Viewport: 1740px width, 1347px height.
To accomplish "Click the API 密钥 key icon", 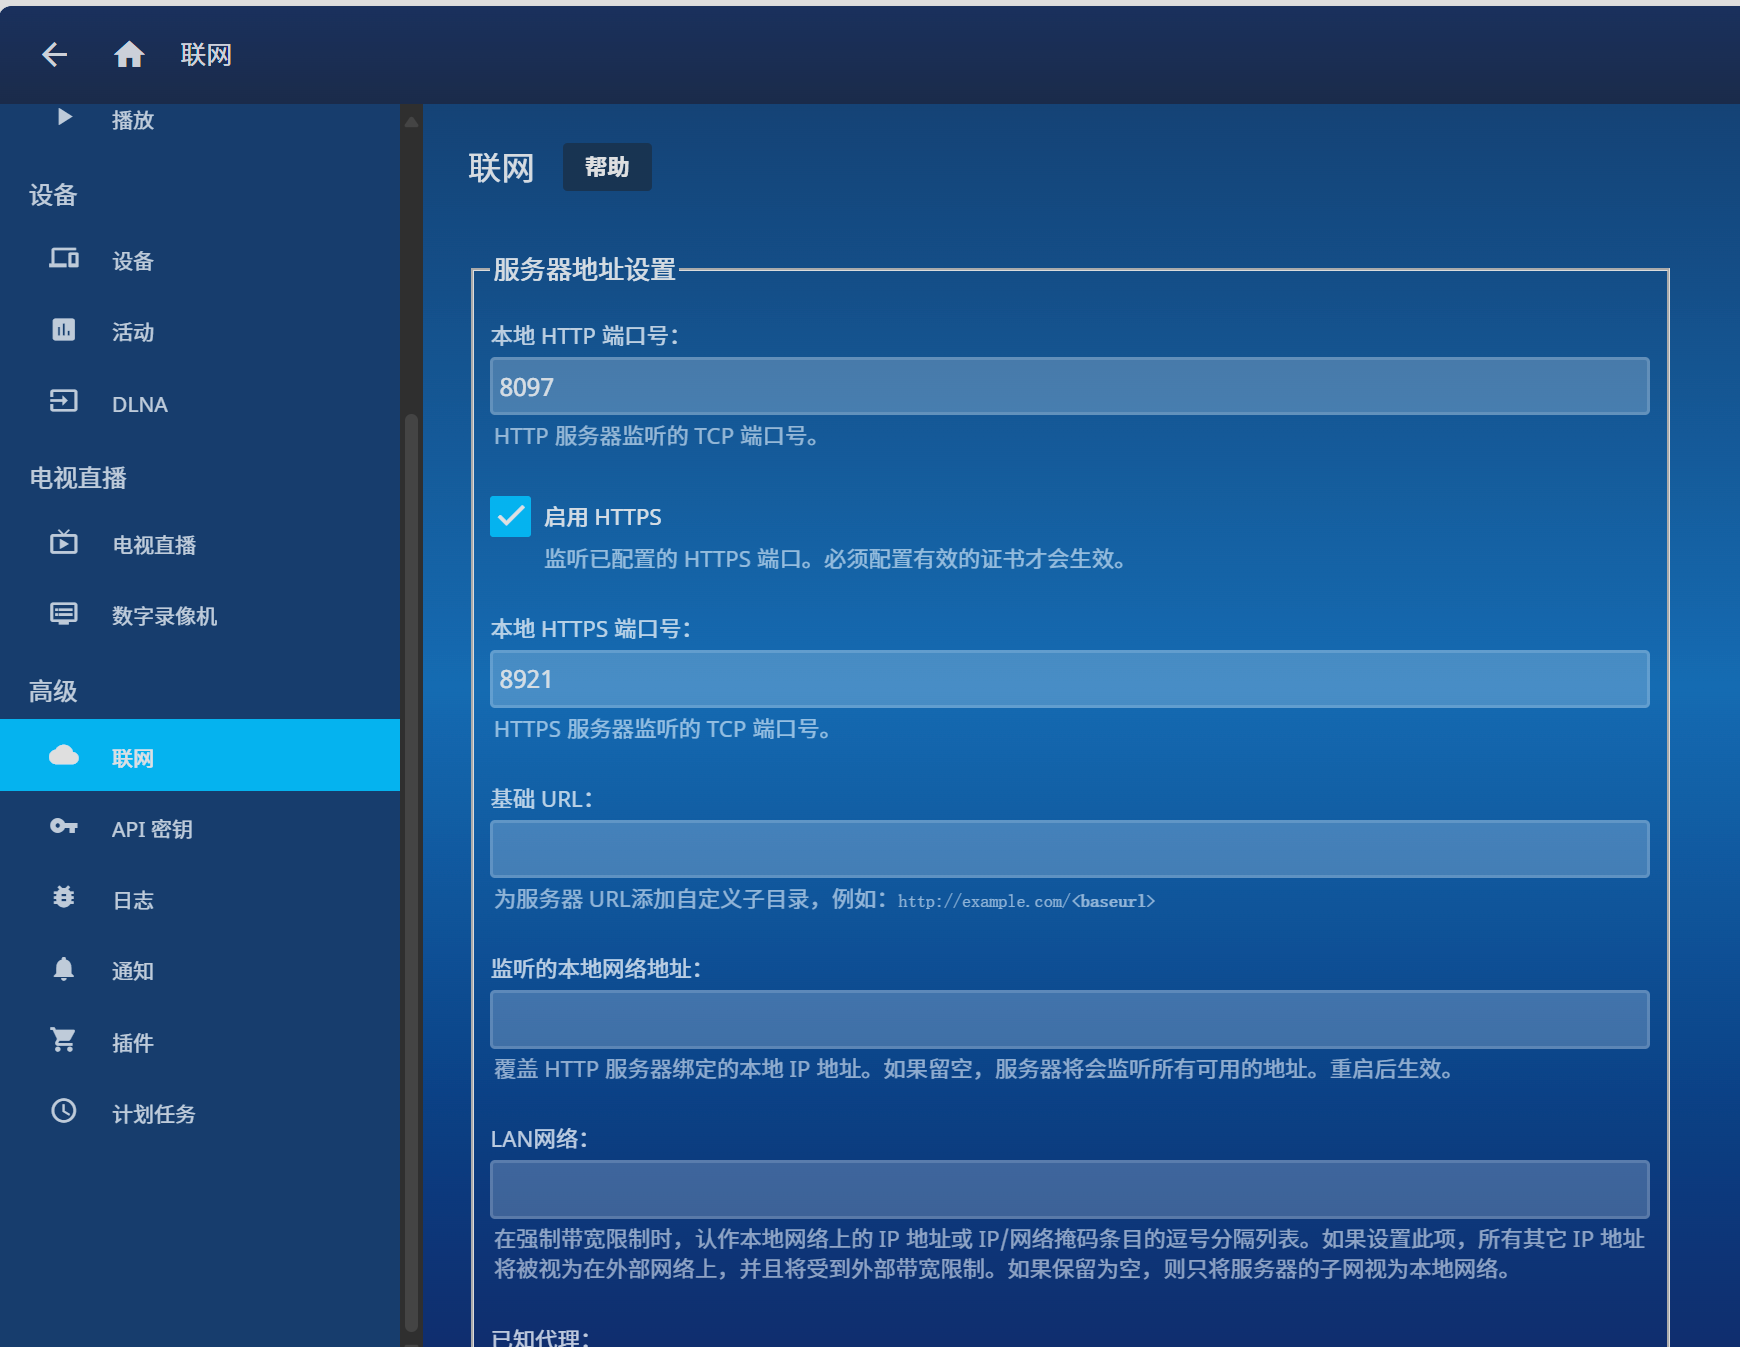I will pyautogui.click(x=64, y=827).
